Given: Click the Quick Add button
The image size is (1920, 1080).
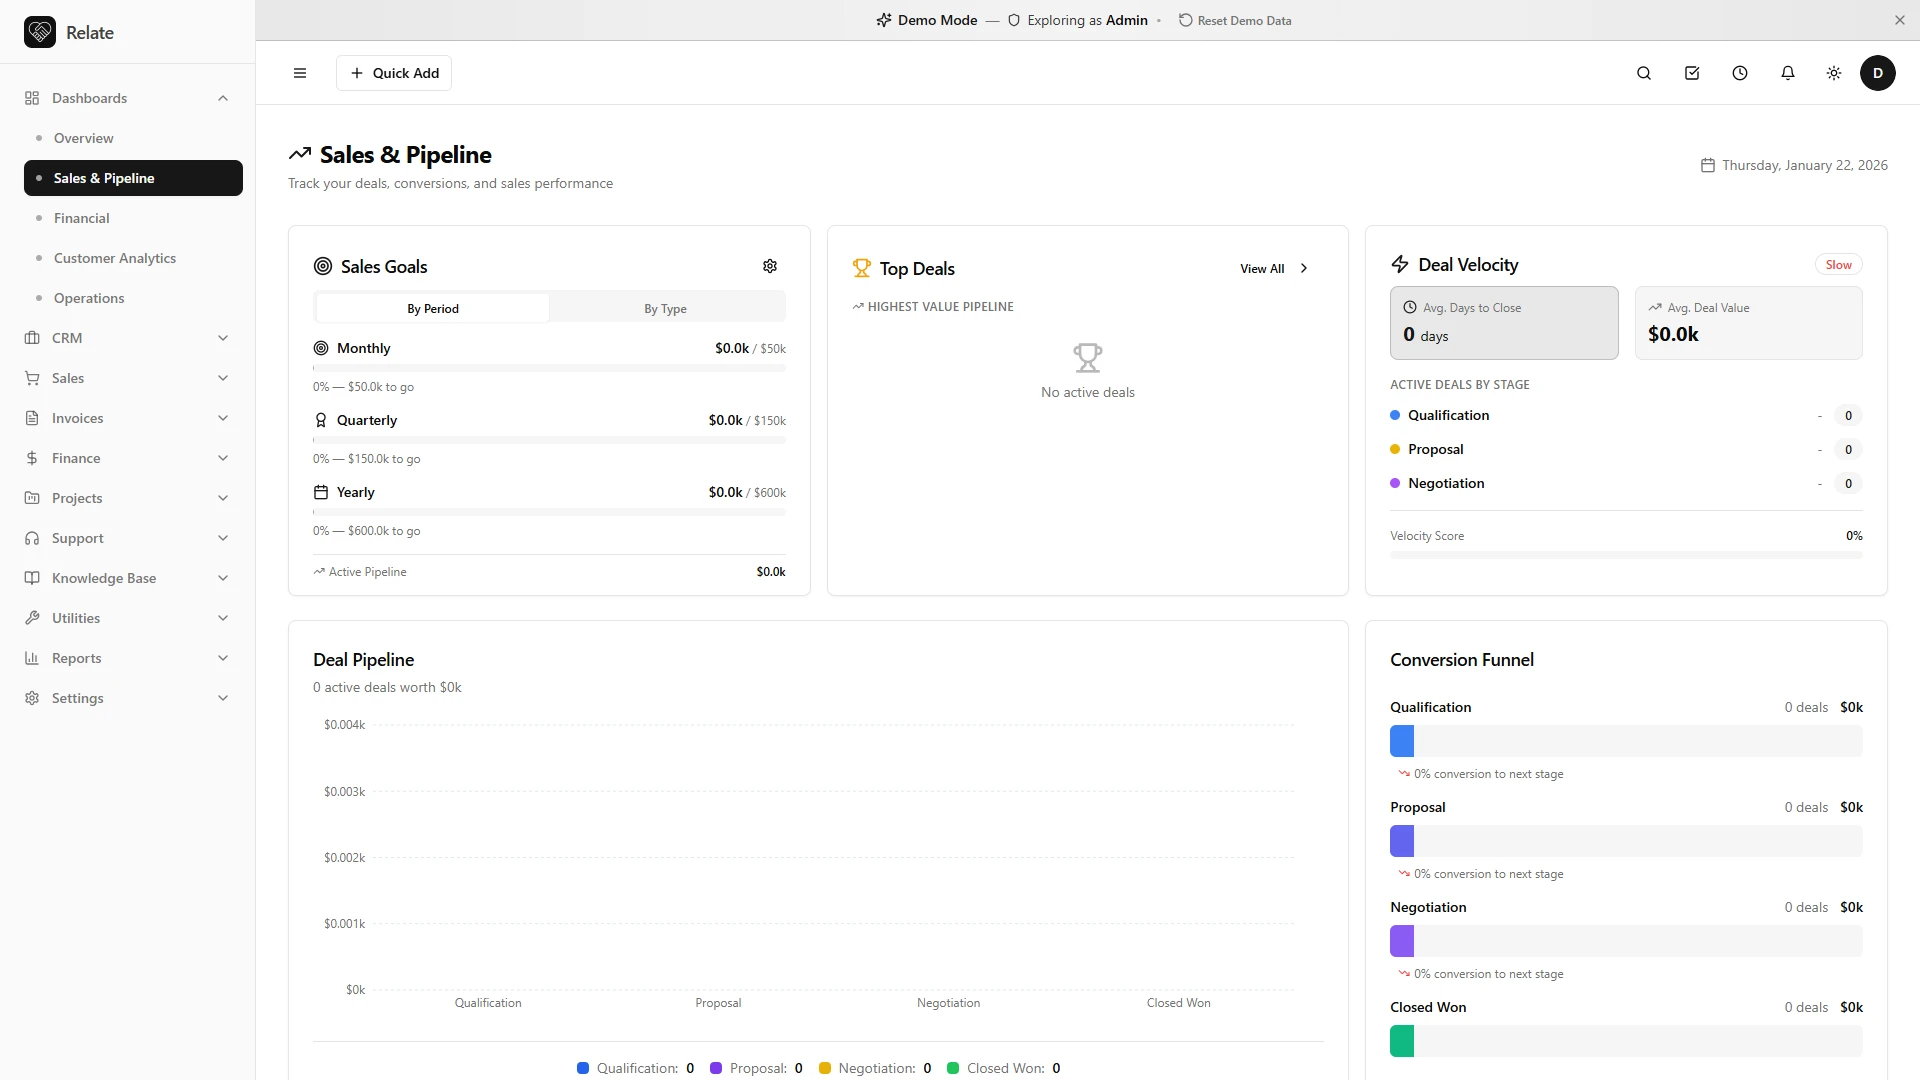Looking at the screenshot, I should coord(394,73).
